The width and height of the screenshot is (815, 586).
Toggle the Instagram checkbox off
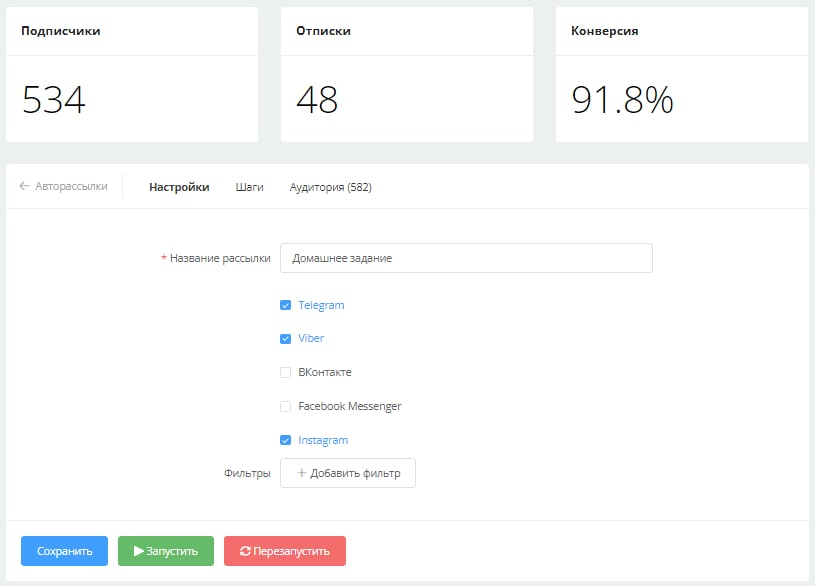(286, 440)
